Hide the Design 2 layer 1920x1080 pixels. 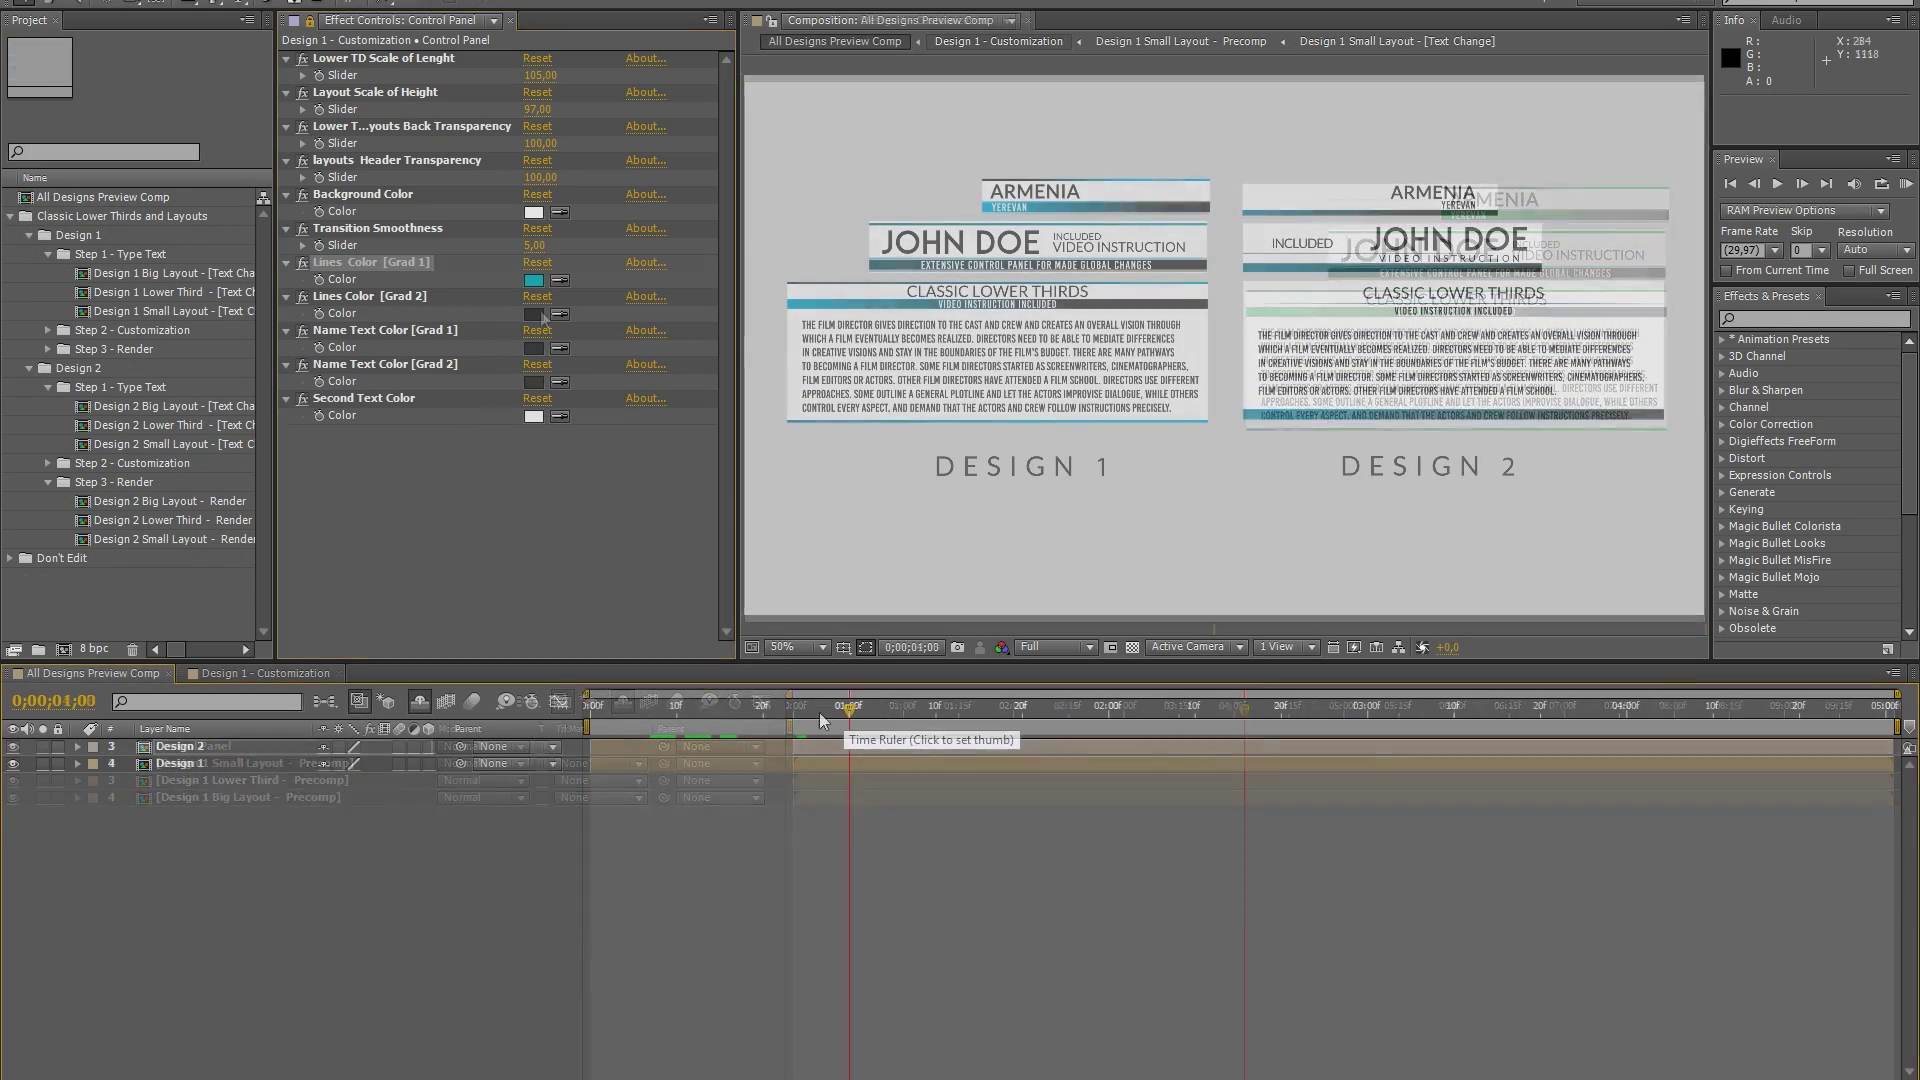pos(13,747)
